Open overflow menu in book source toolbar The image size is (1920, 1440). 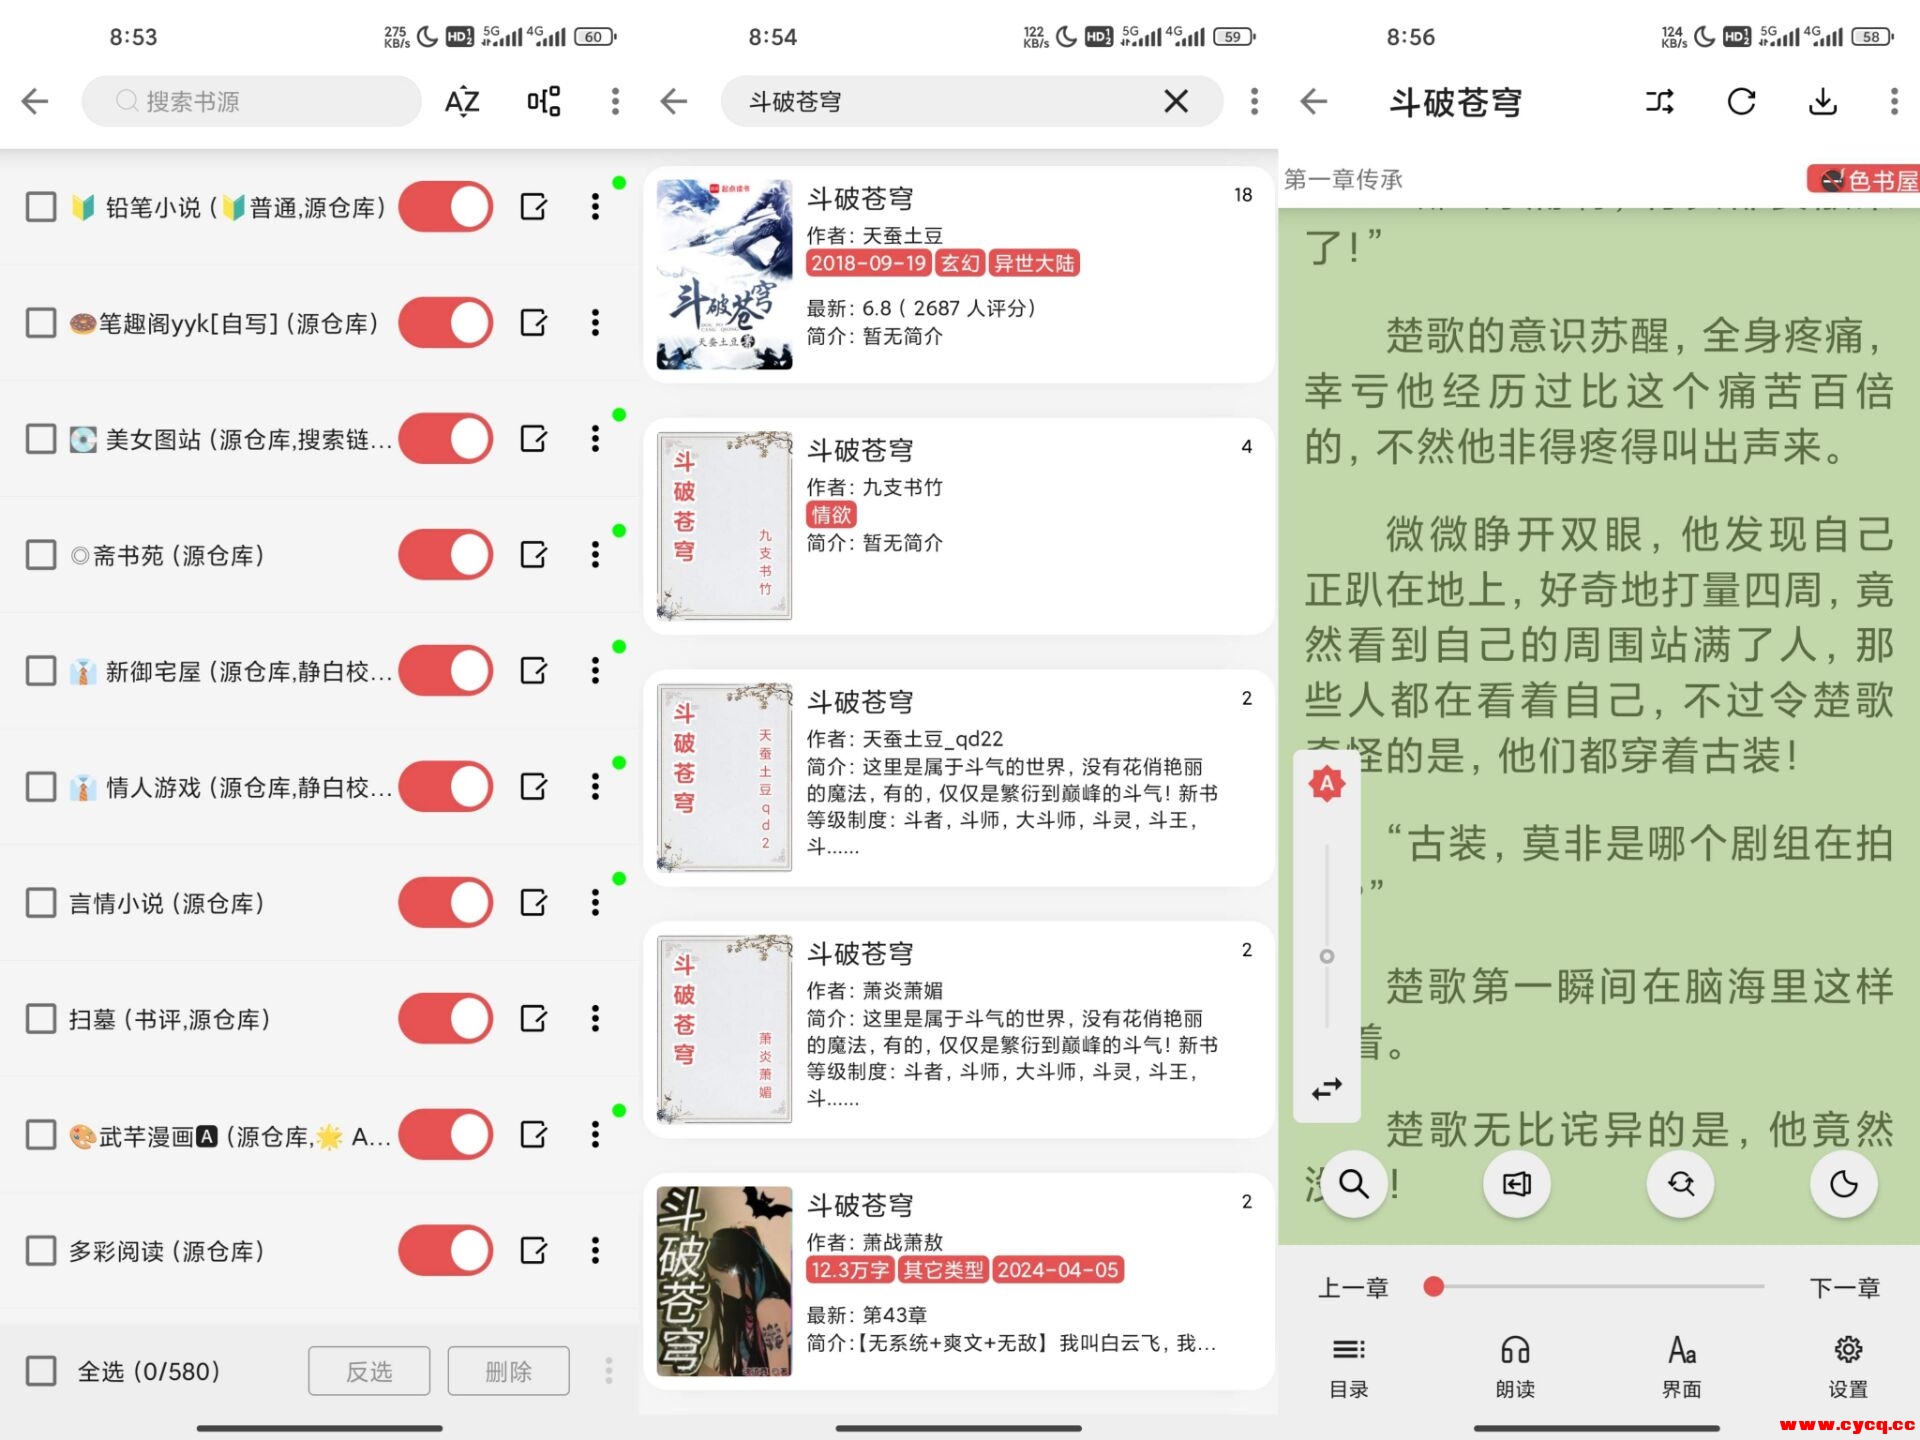pos(615,101)
